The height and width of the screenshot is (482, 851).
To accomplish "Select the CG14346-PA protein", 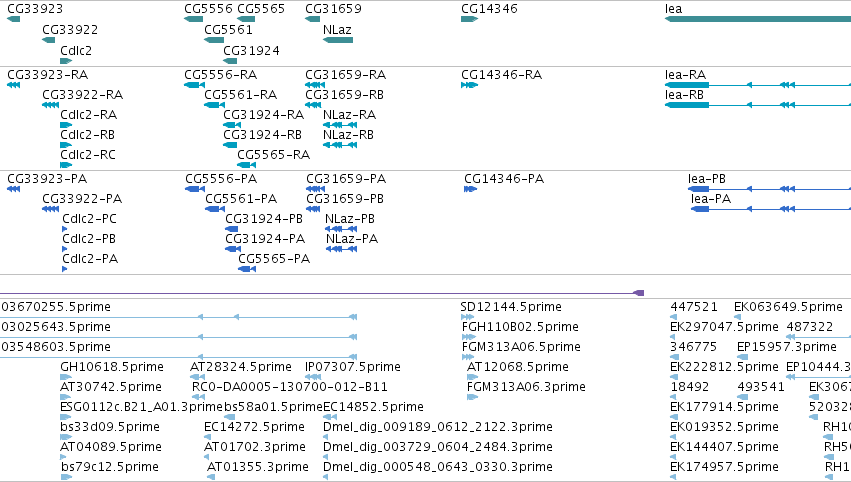I will click(x=504, y=179).
